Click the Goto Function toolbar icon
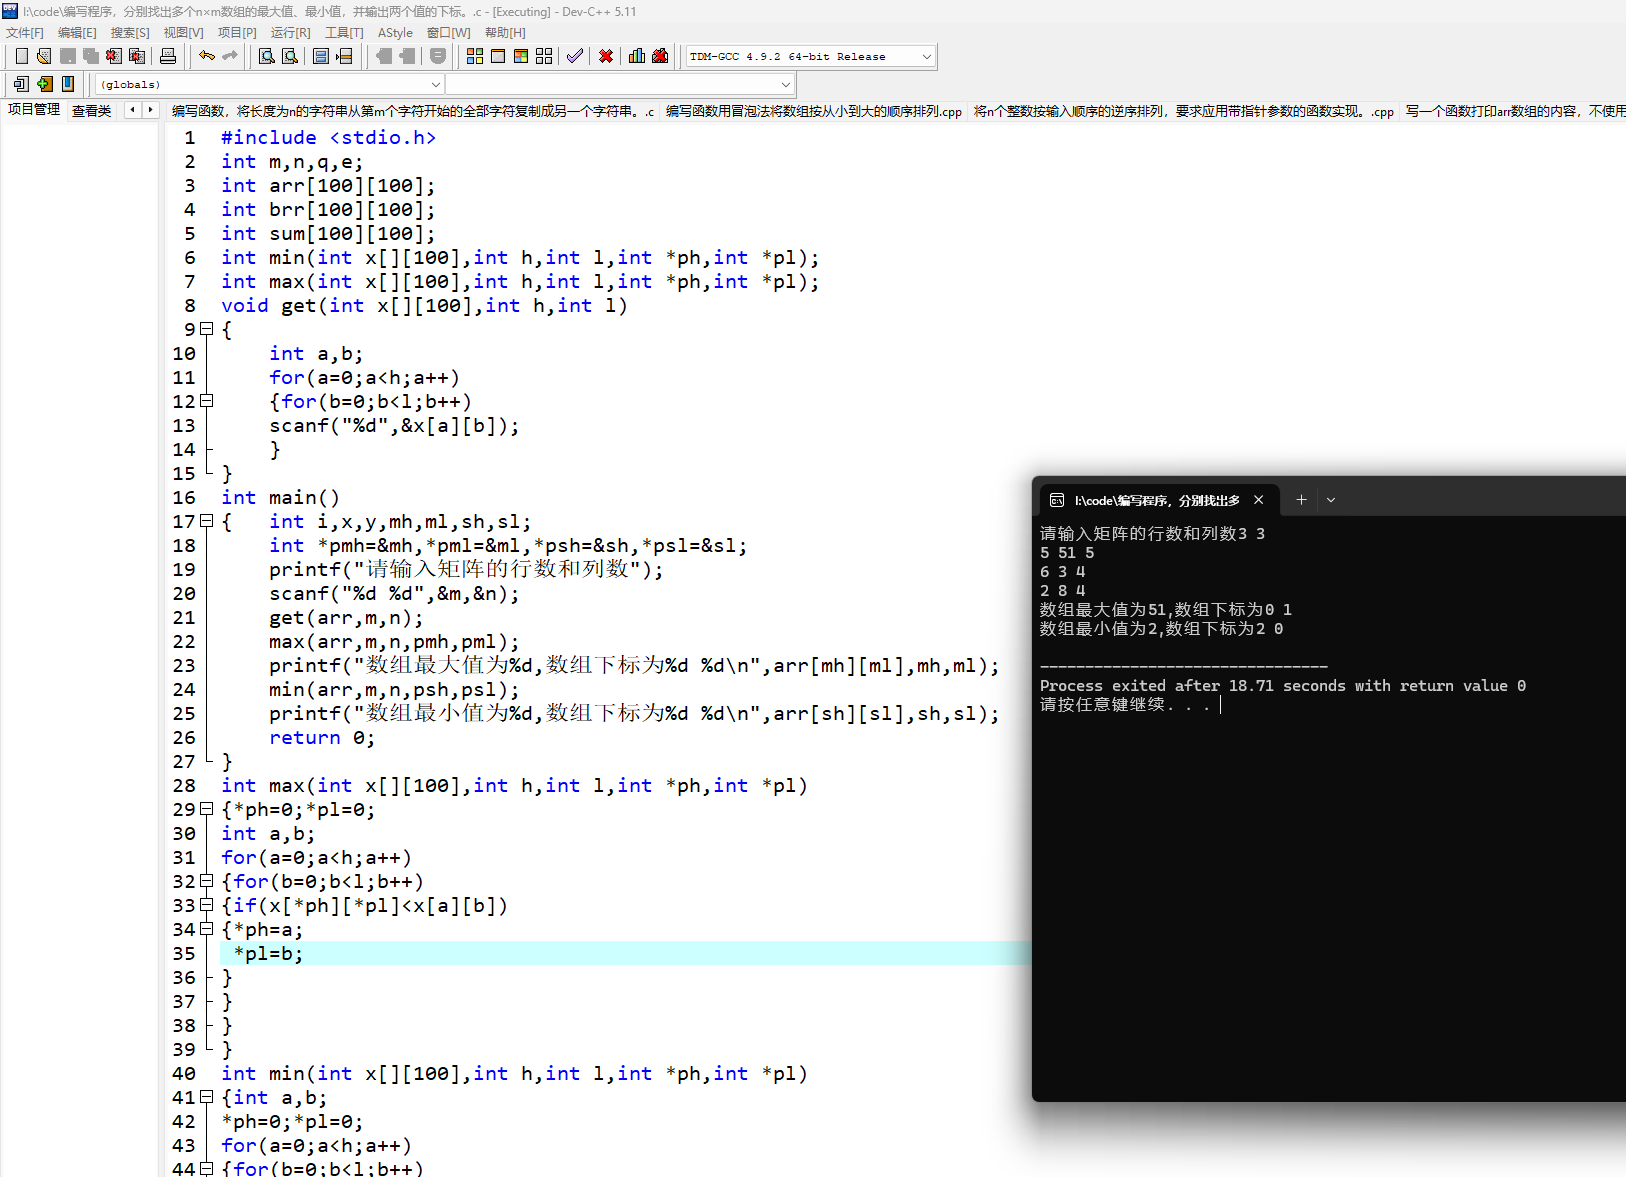Image resolution: width=1626 pixels, height=1177 pixels. [x=321, y=56]
